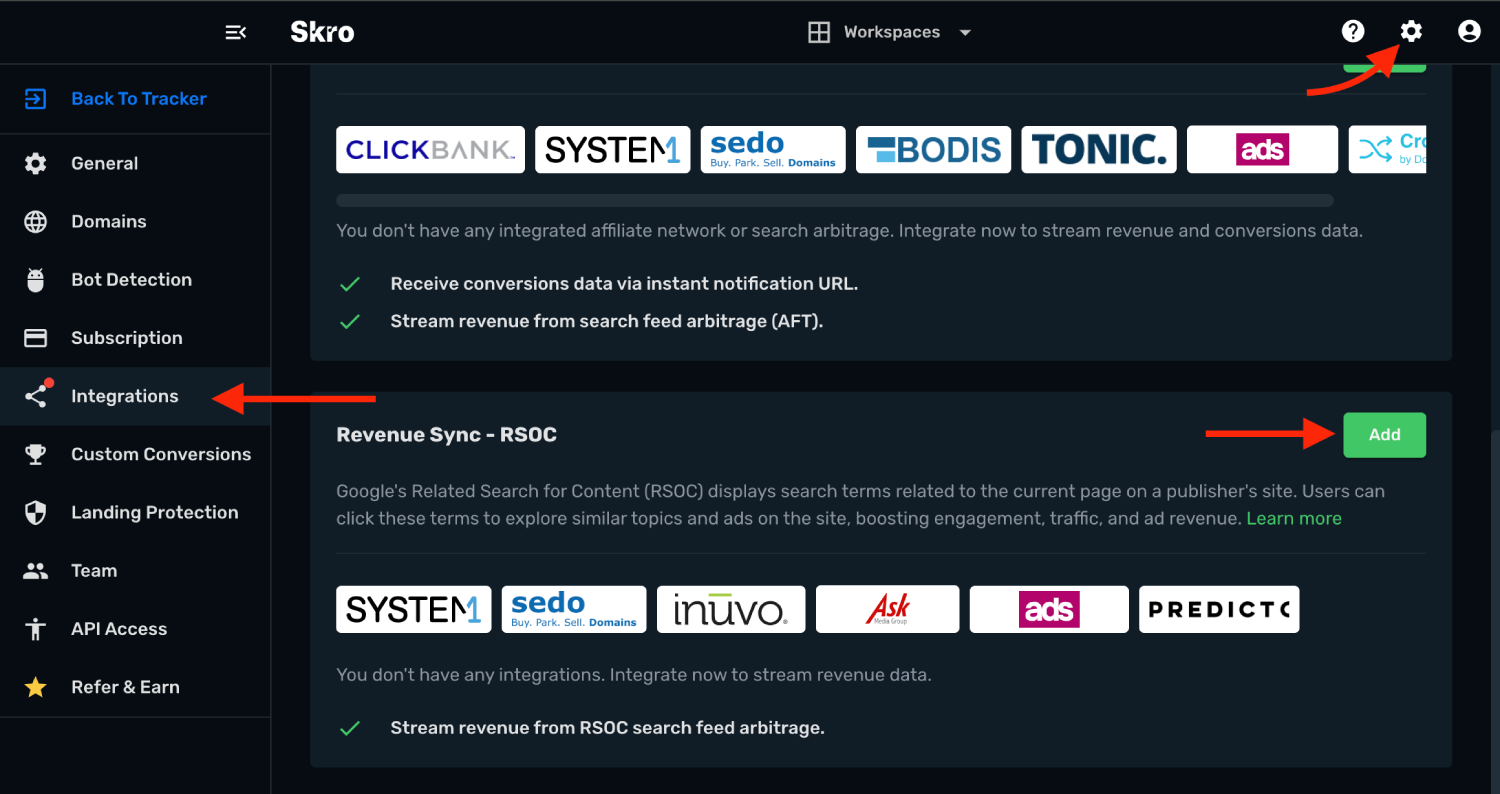Open the Refer & Earn menu item

pos(135,687)
